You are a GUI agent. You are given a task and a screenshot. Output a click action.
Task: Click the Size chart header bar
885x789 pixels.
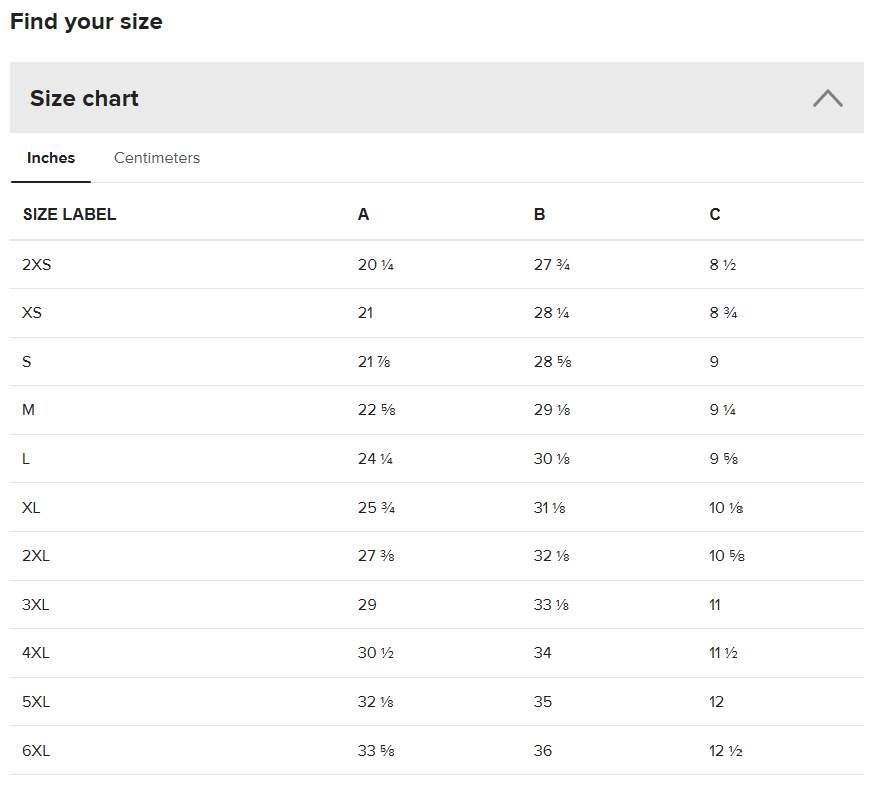pos(437,98)
